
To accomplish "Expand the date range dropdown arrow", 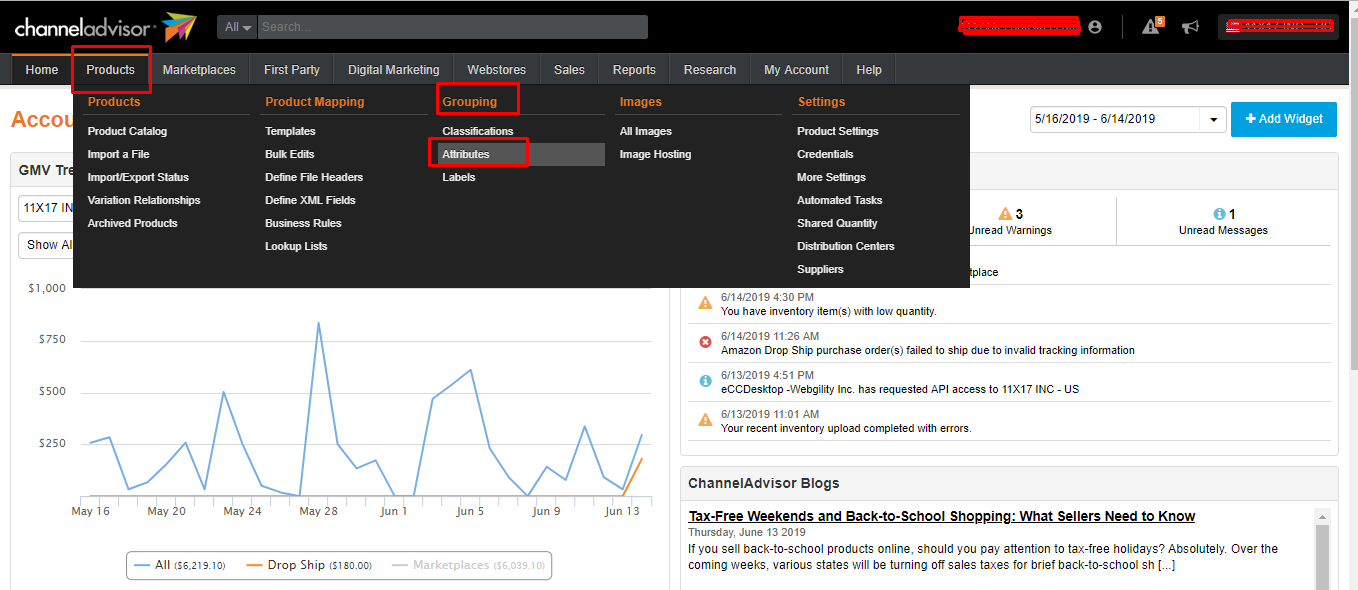I will click(x=1213, y=119).
